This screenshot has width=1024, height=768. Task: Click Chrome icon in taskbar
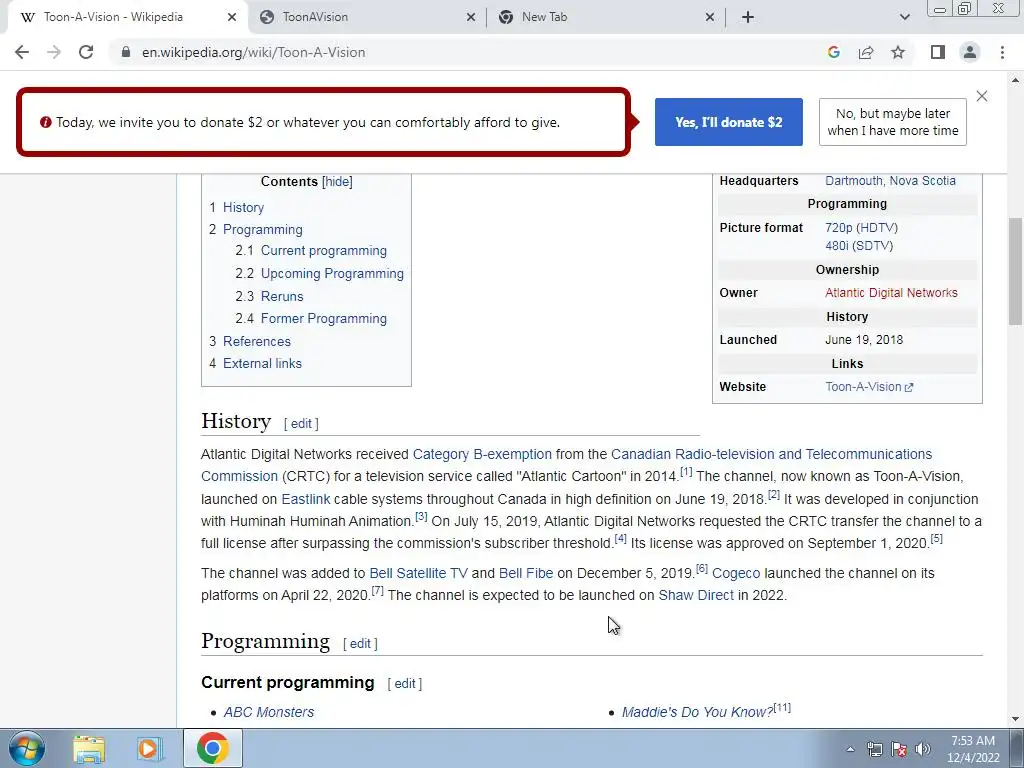pyautogui.click(x=212, y=748)
